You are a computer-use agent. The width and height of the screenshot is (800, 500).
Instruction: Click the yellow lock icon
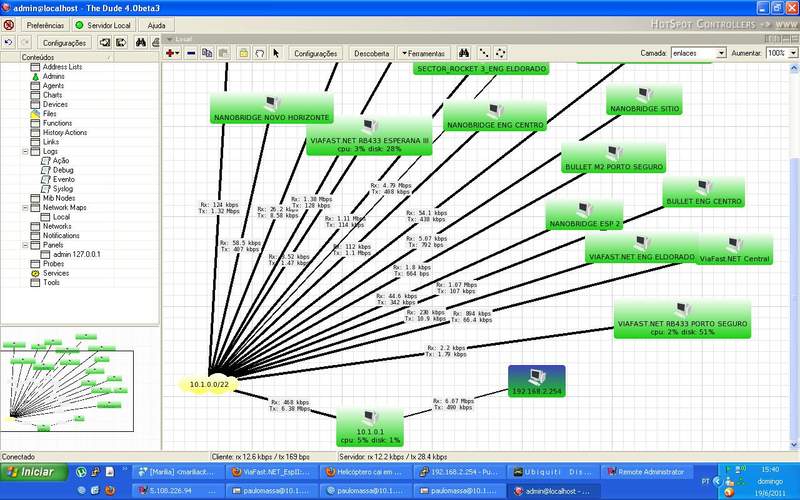click(x=244, y=53)
